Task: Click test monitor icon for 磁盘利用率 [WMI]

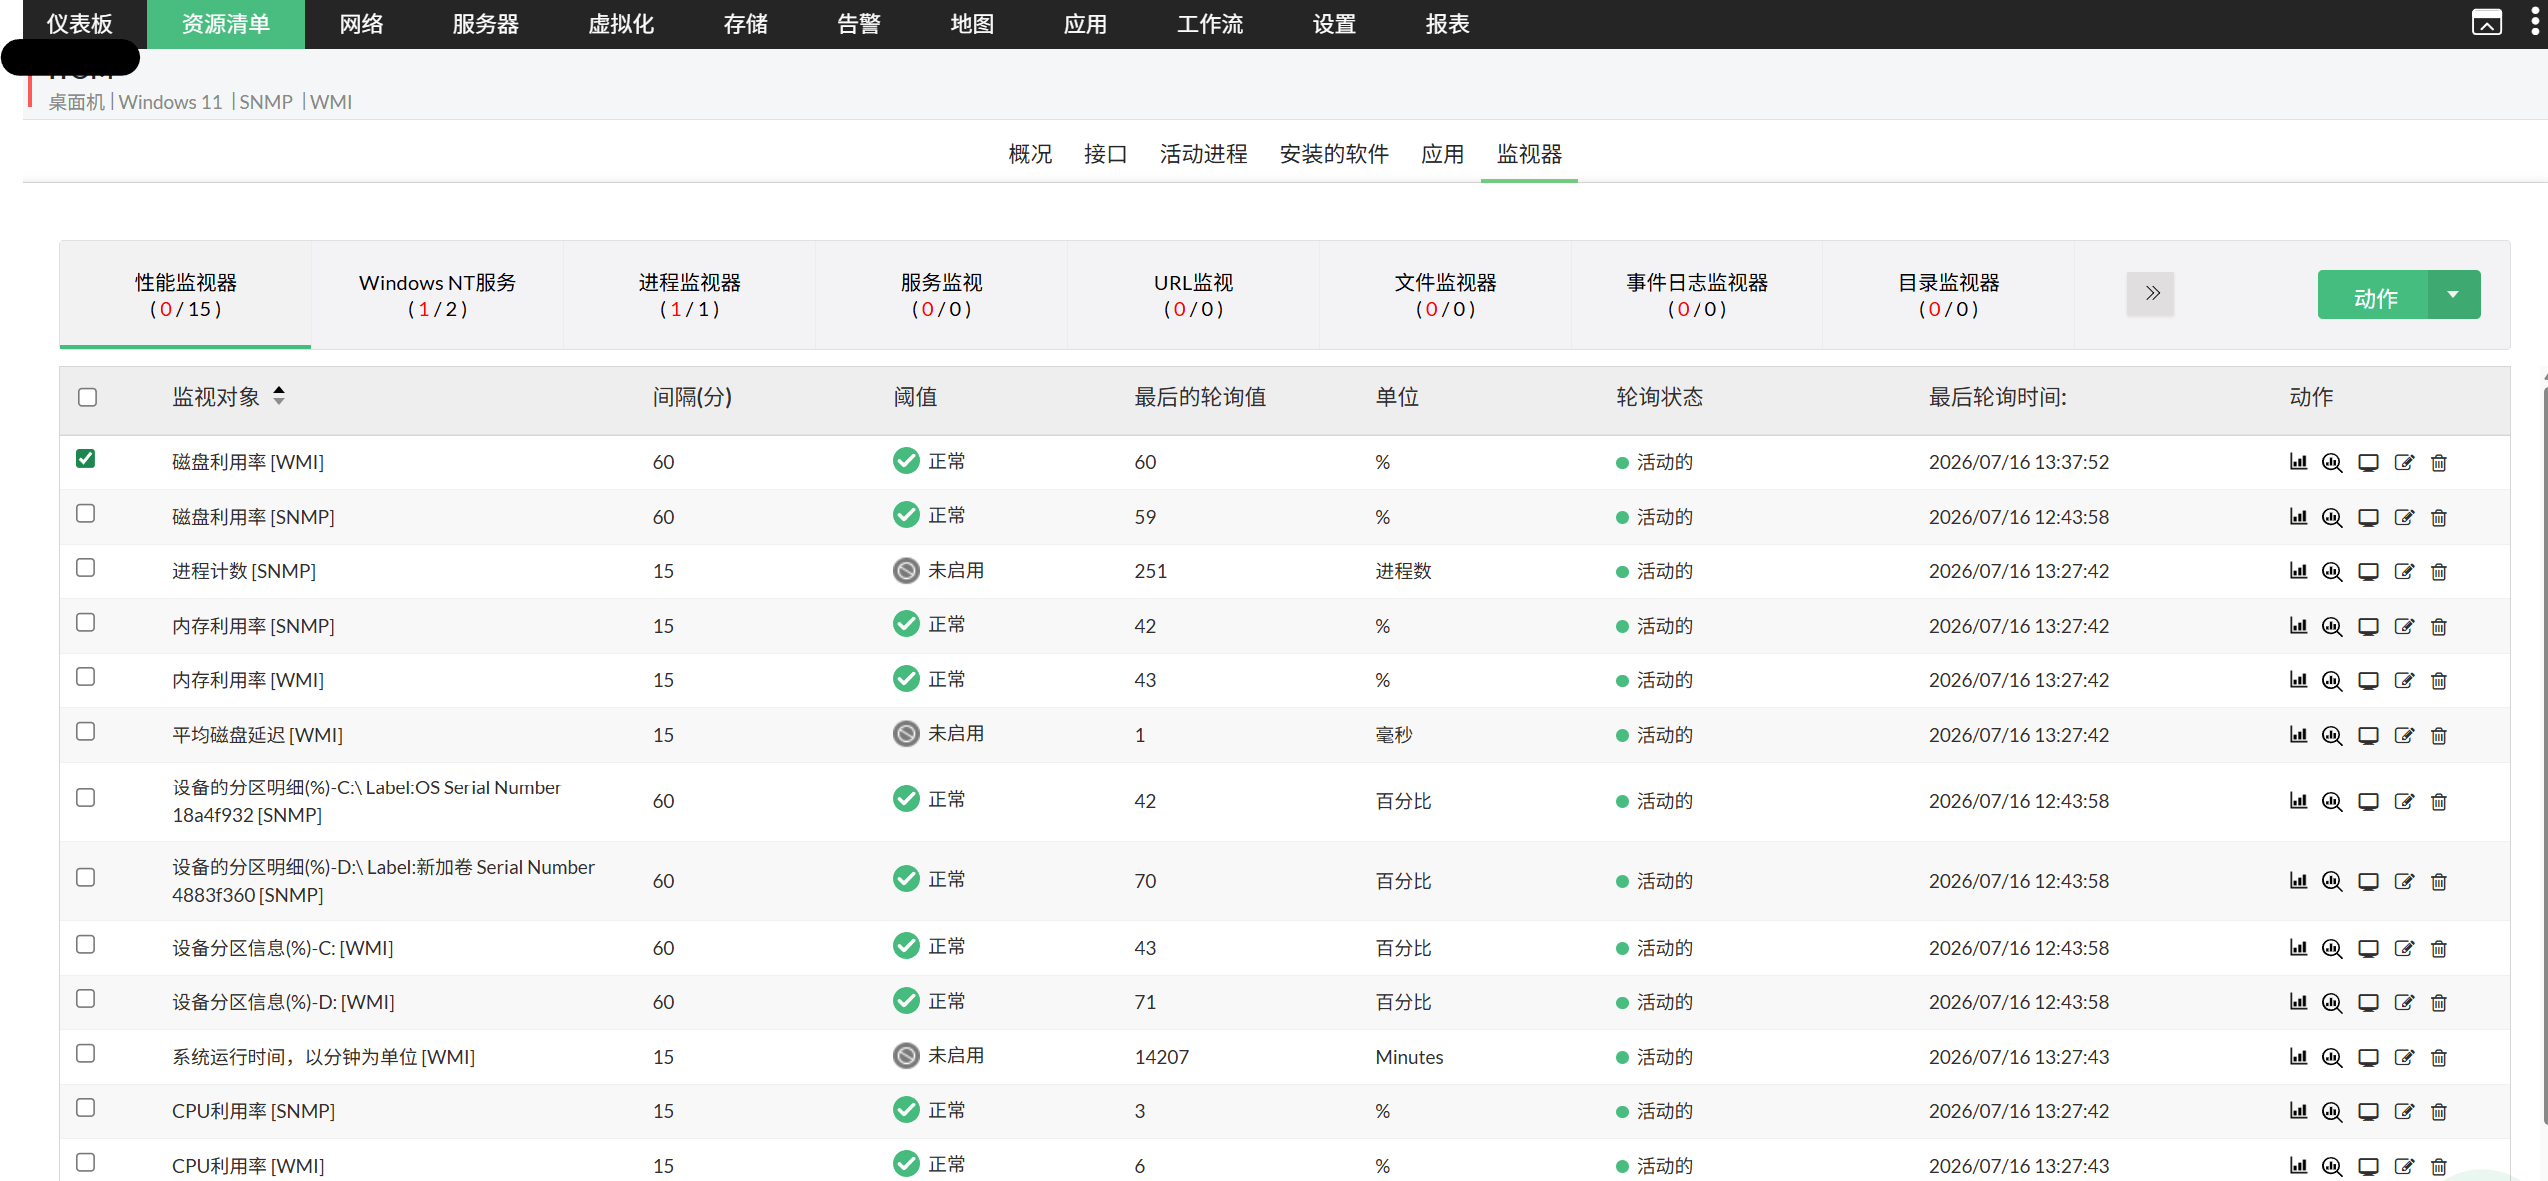Action: coord(2332,462)
